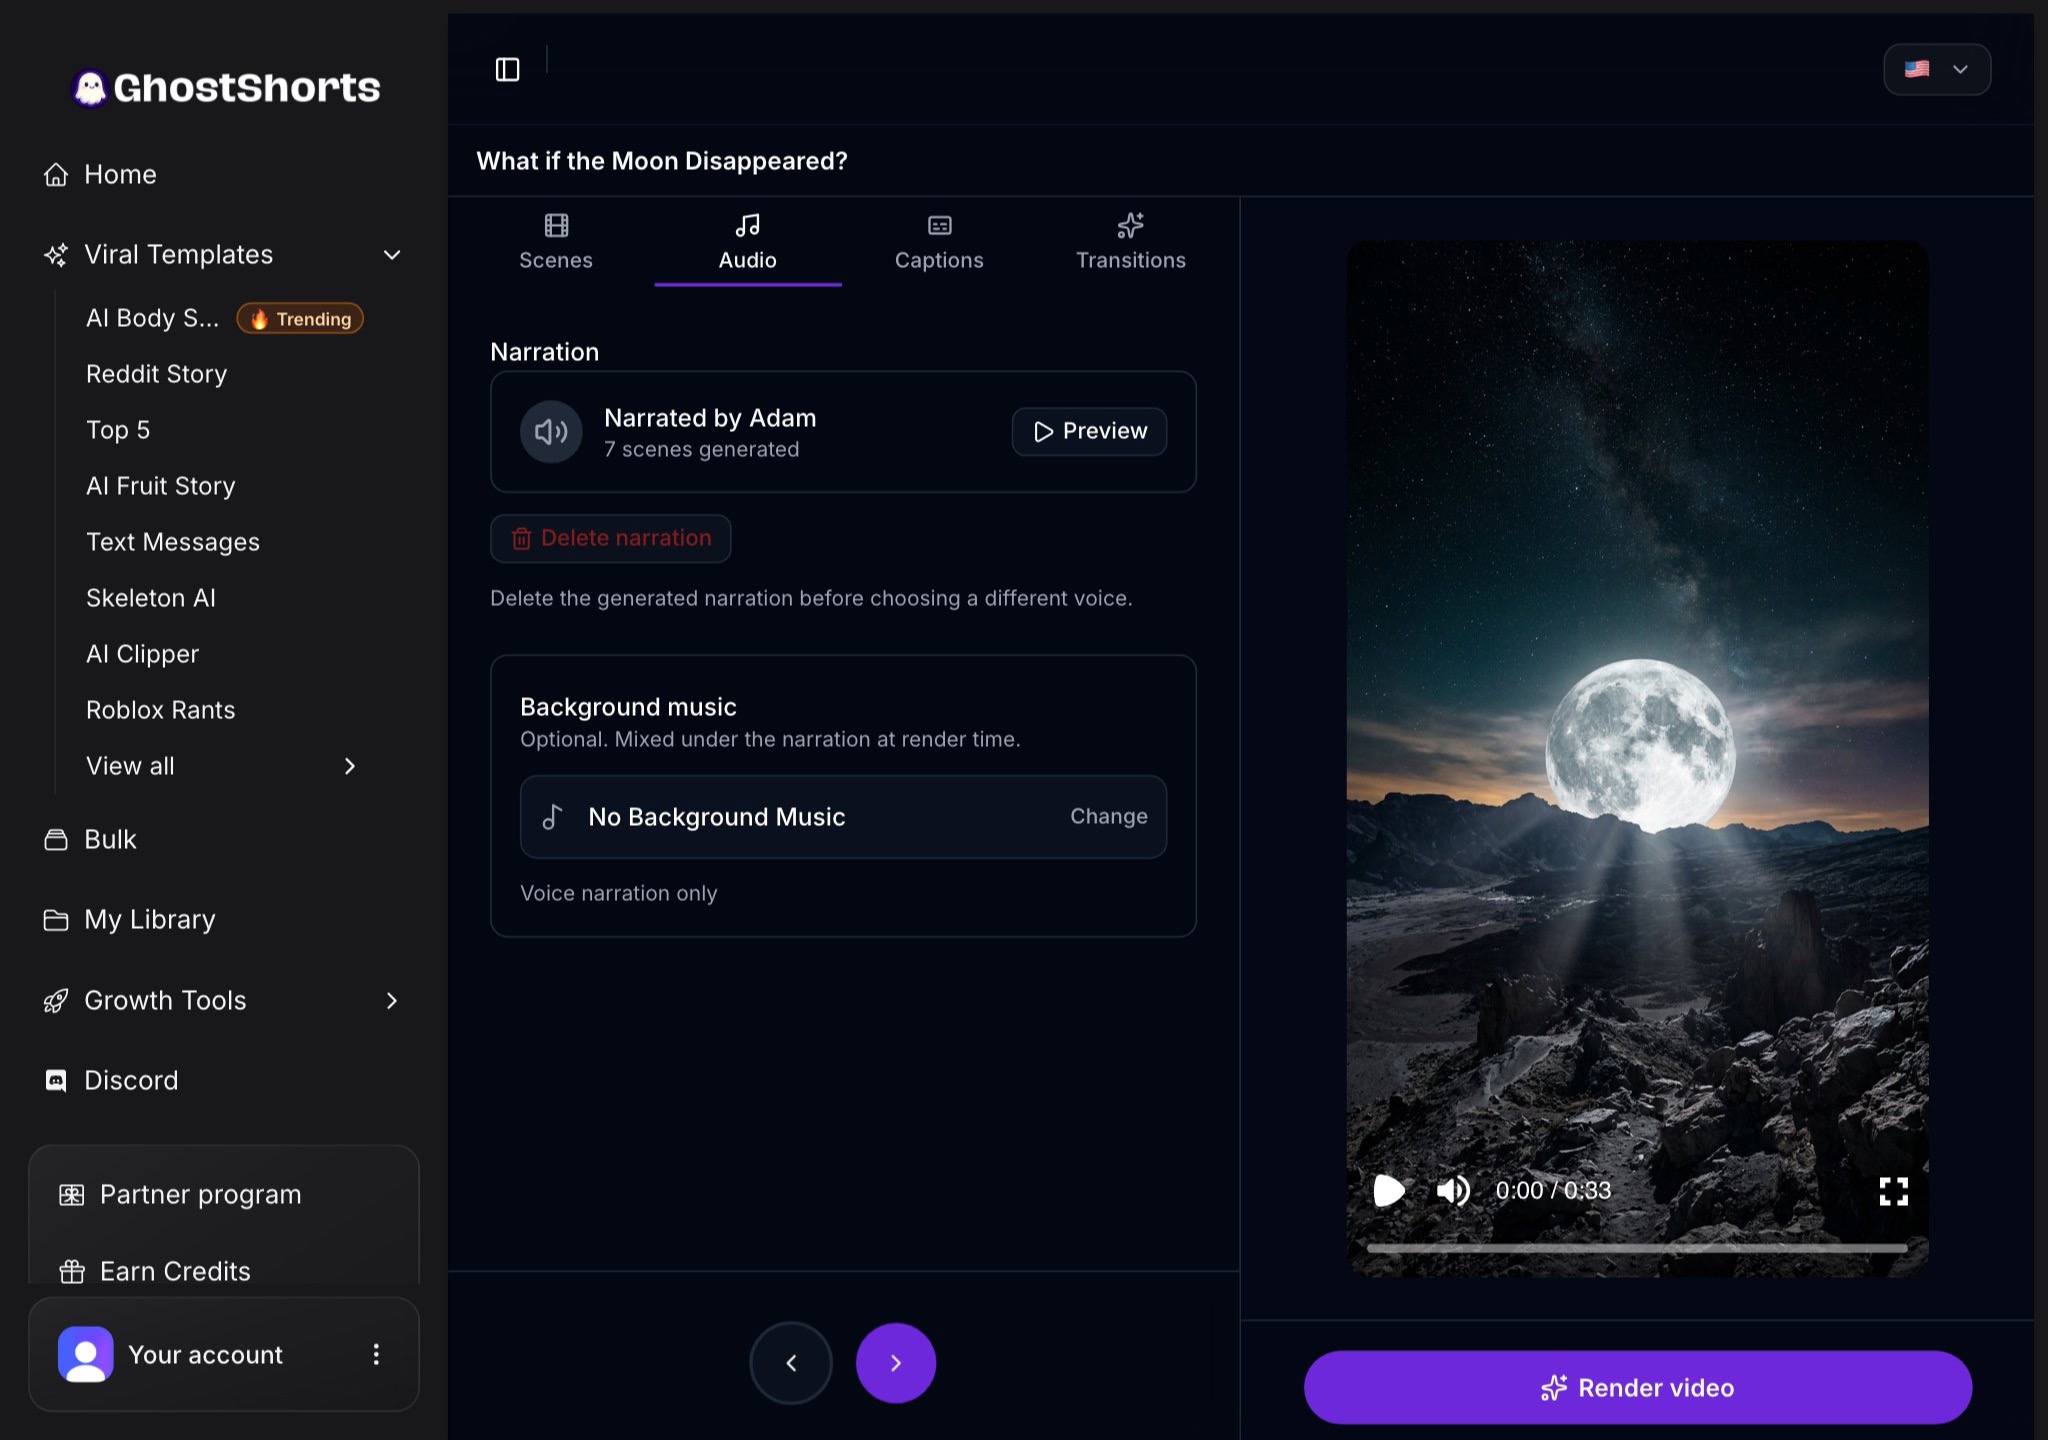
Task: Go to next step arrow
Action: click(x=896, y=1362)
